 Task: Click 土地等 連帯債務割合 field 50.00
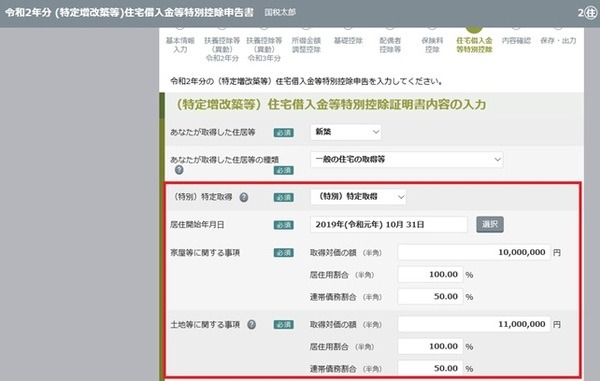pyautogui.click(x=430, y=368)
